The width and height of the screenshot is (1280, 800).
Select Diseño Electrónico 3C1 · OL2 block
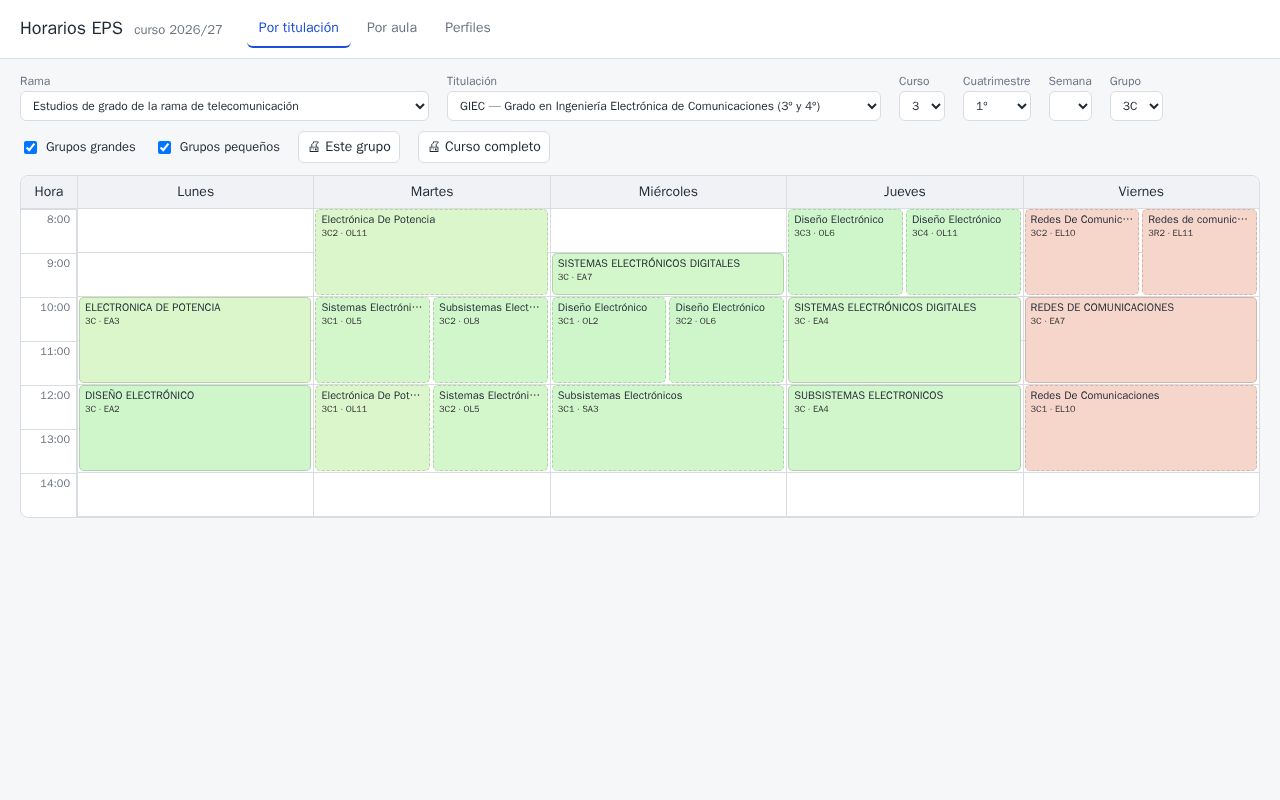[x=609, y=340]
